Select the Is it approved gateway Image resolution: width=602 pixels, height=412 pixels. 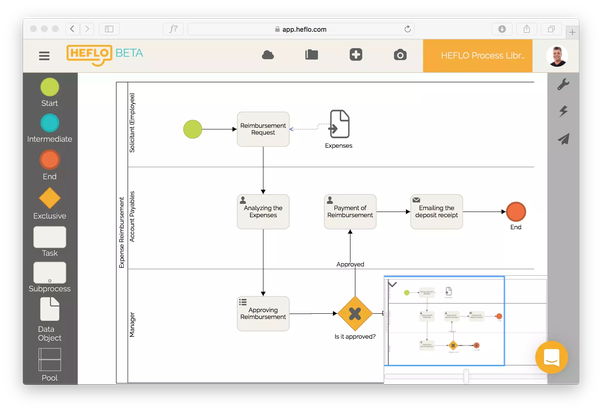[x=355, y=314]
